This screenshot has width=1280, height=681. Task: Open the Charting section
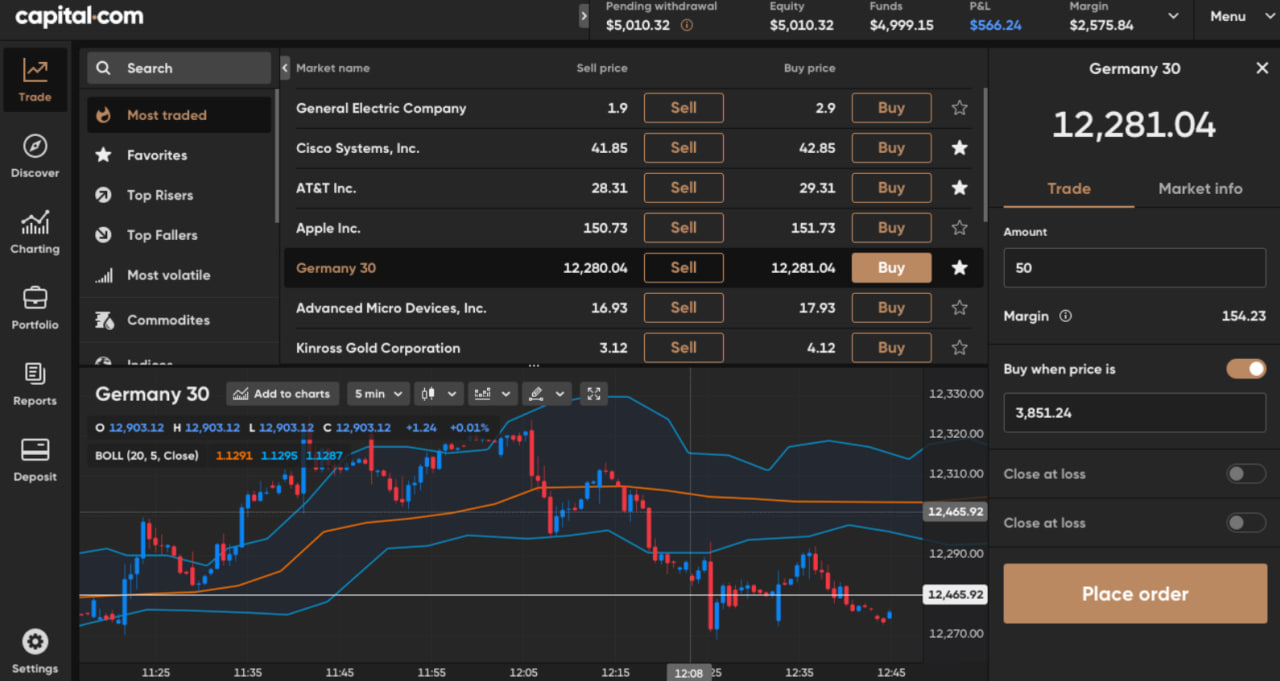point(35,232)
